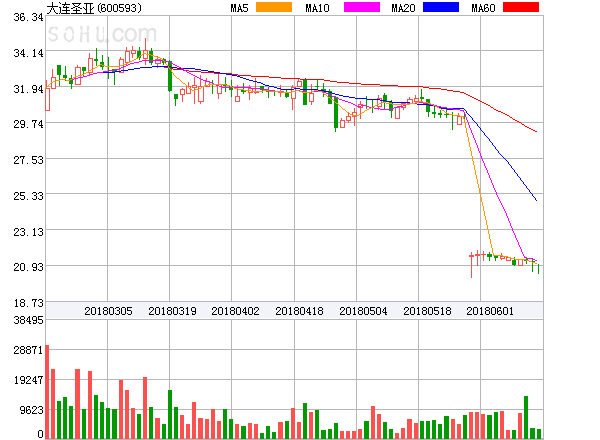Click the tallest red volume bar at chart start
The image size is (600, 440).
pos(47,392)
